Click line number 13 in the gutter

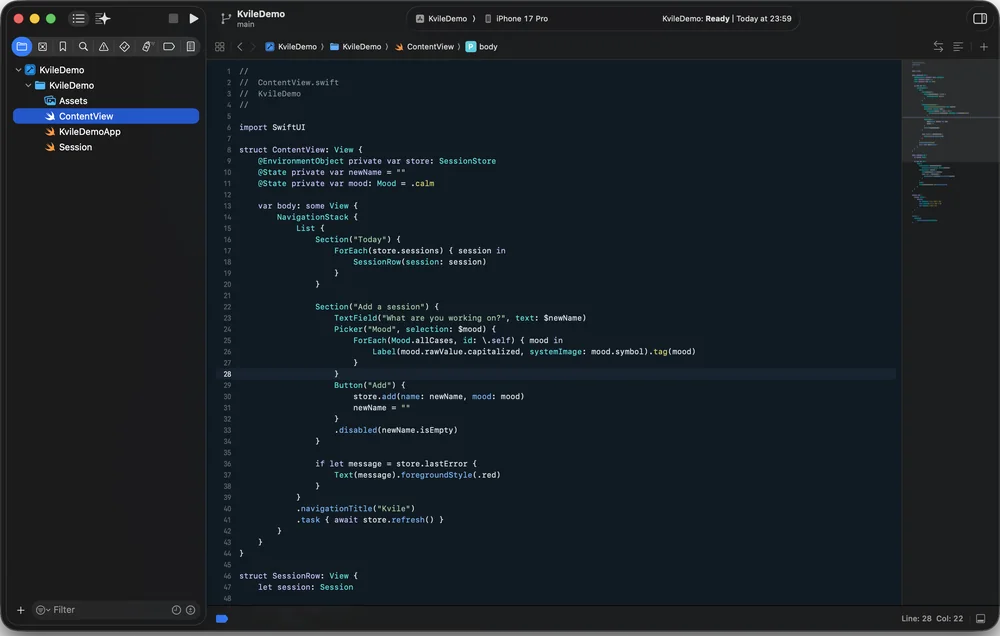227,206
